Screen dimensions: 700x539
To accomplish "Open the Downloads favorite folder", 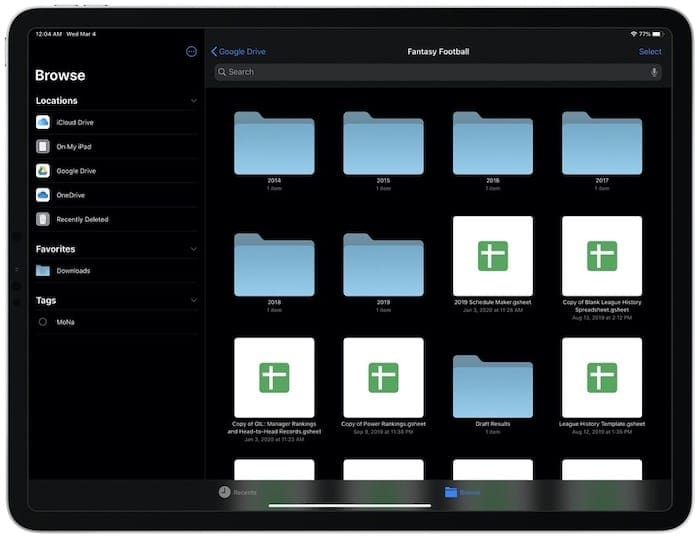I will tap(72, 271).
